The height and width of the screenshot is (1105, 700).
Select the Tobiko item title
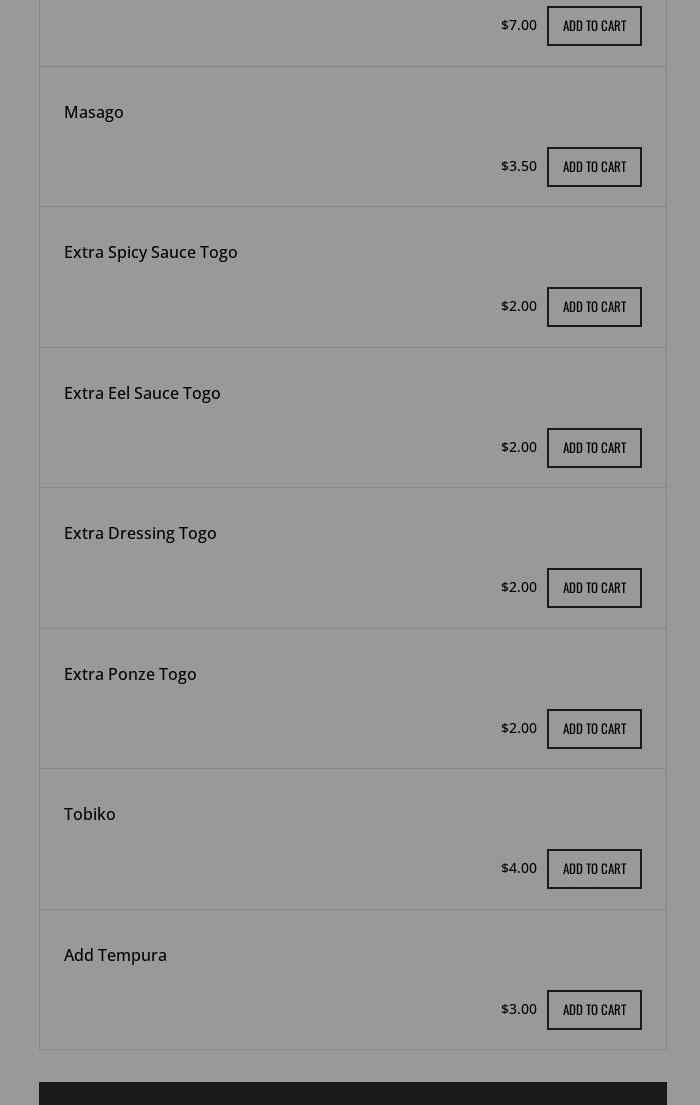pos(90,814)
